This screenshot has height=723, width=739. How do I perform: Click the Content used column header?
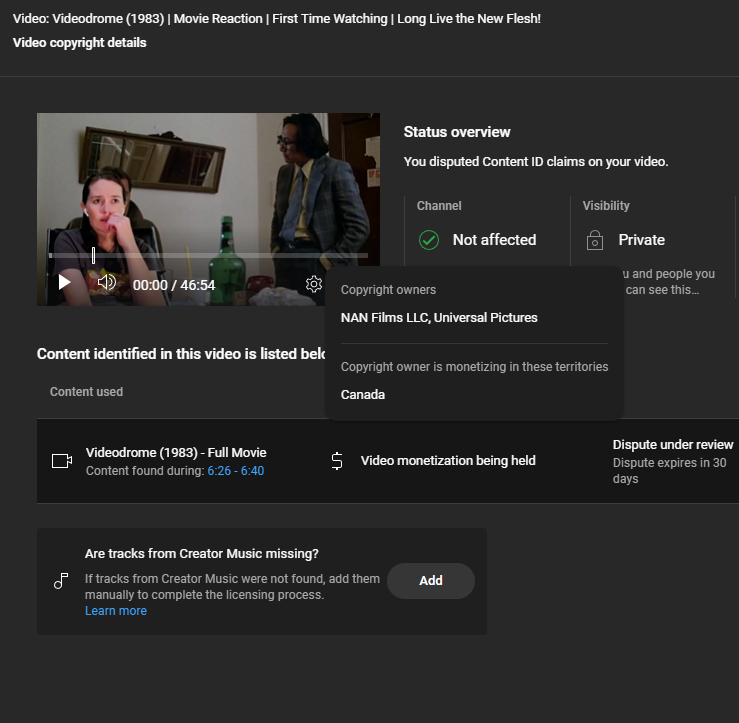pos(86,392)
